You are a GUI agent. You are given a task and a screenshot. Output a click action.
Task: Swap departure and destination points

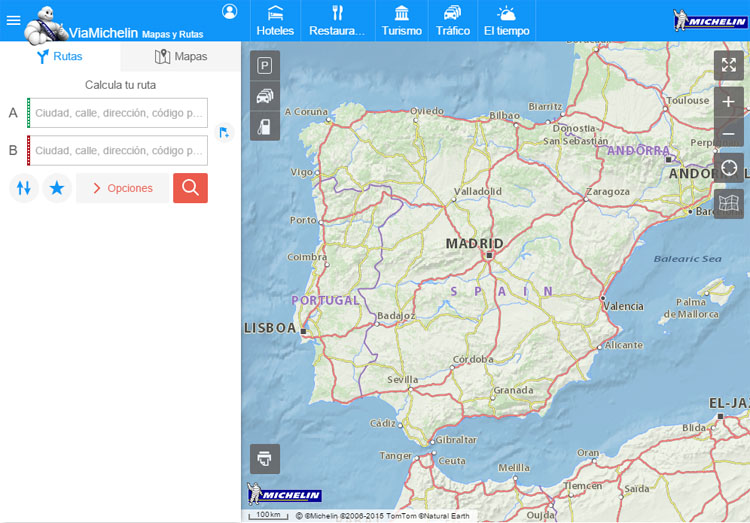coord(23,188)
